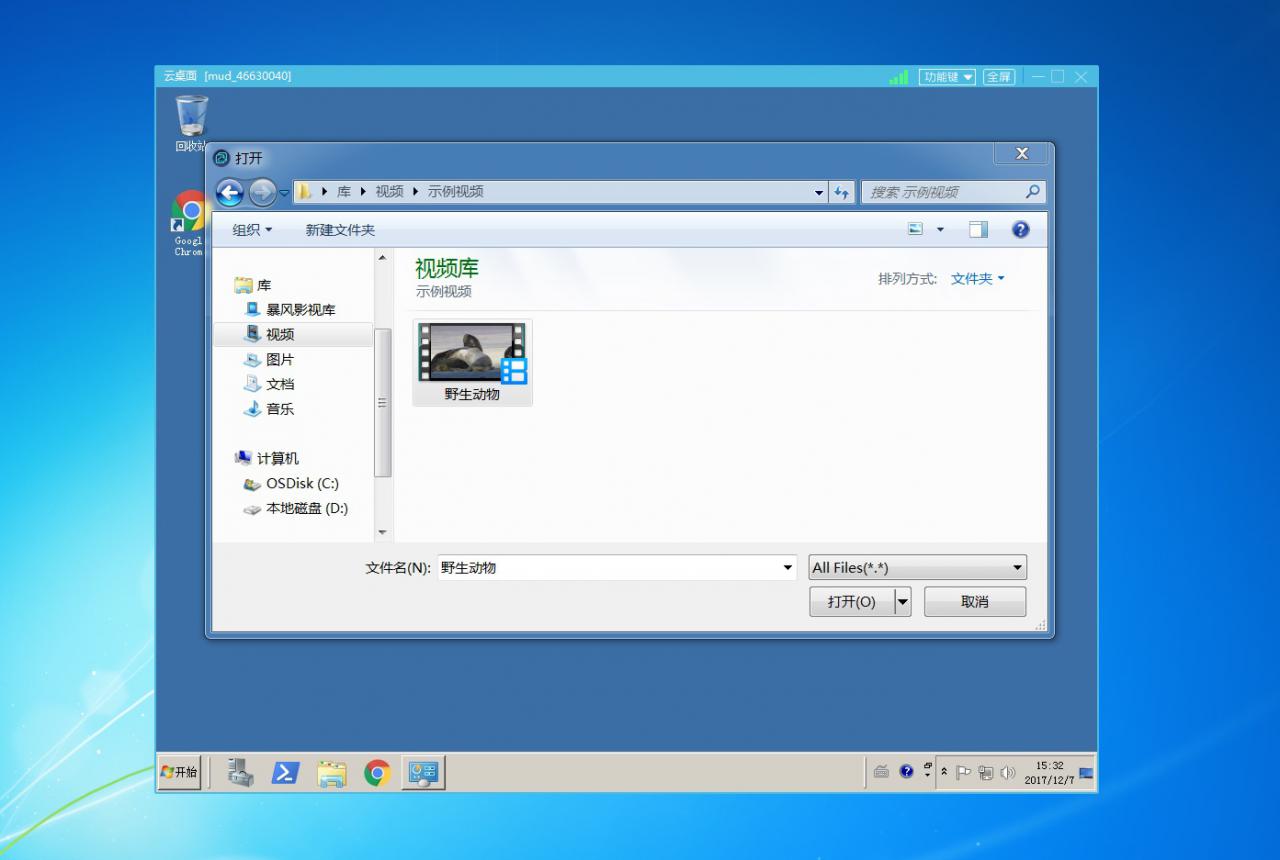Close the 打开 dialog
The width and height of the screenshot is (1280, 860).
[x=1021, y=154]
